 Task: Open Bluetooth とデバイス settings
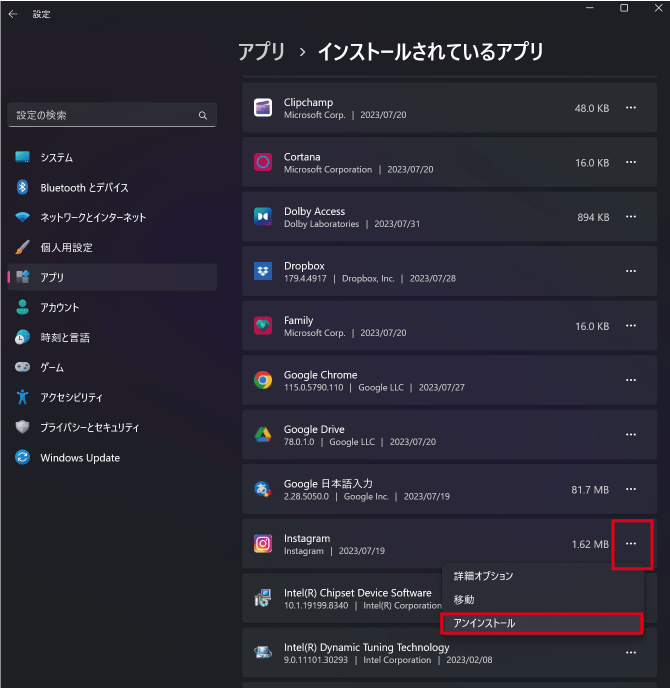(x=84, y=188)
